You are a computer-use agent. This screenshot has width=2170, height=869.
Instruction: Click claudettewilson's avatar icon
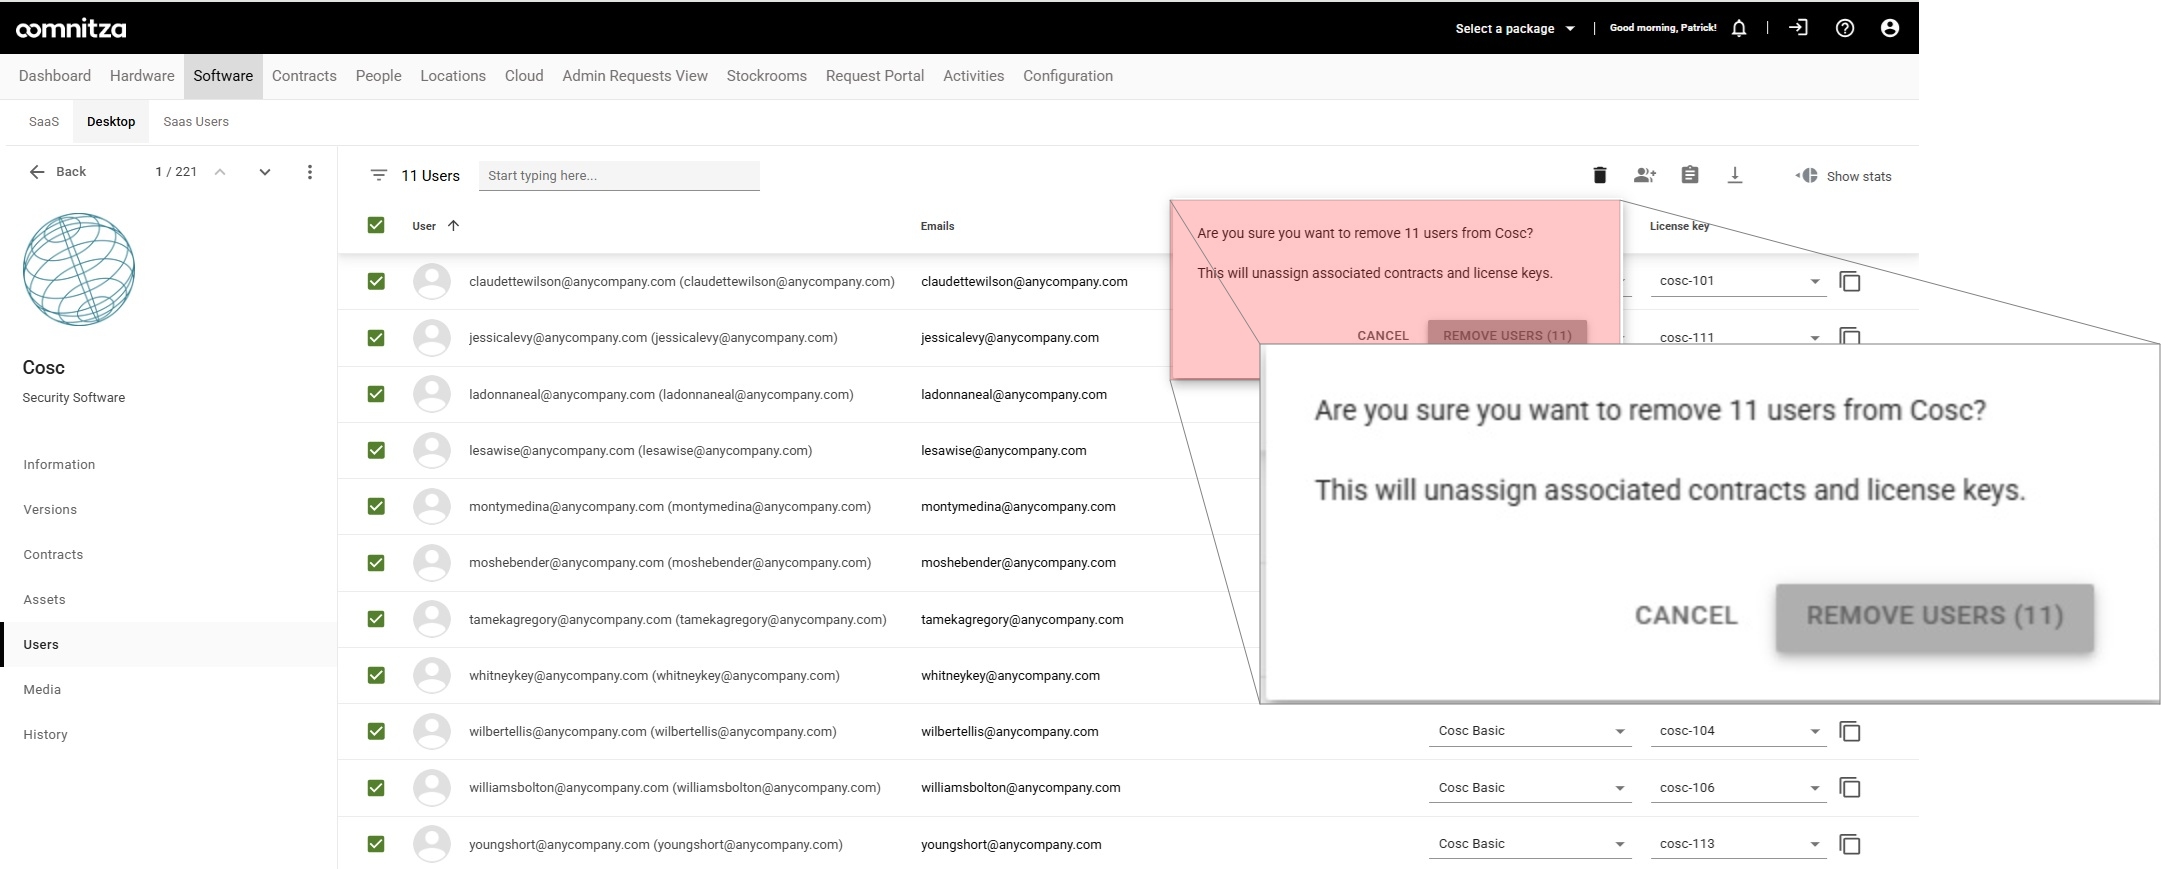pyautogui.click(x=432, y=282)
